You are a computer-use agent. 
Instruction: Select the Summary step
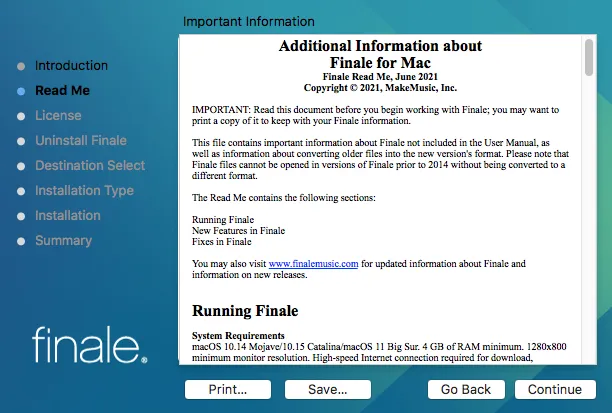click(x=64, y=240)
